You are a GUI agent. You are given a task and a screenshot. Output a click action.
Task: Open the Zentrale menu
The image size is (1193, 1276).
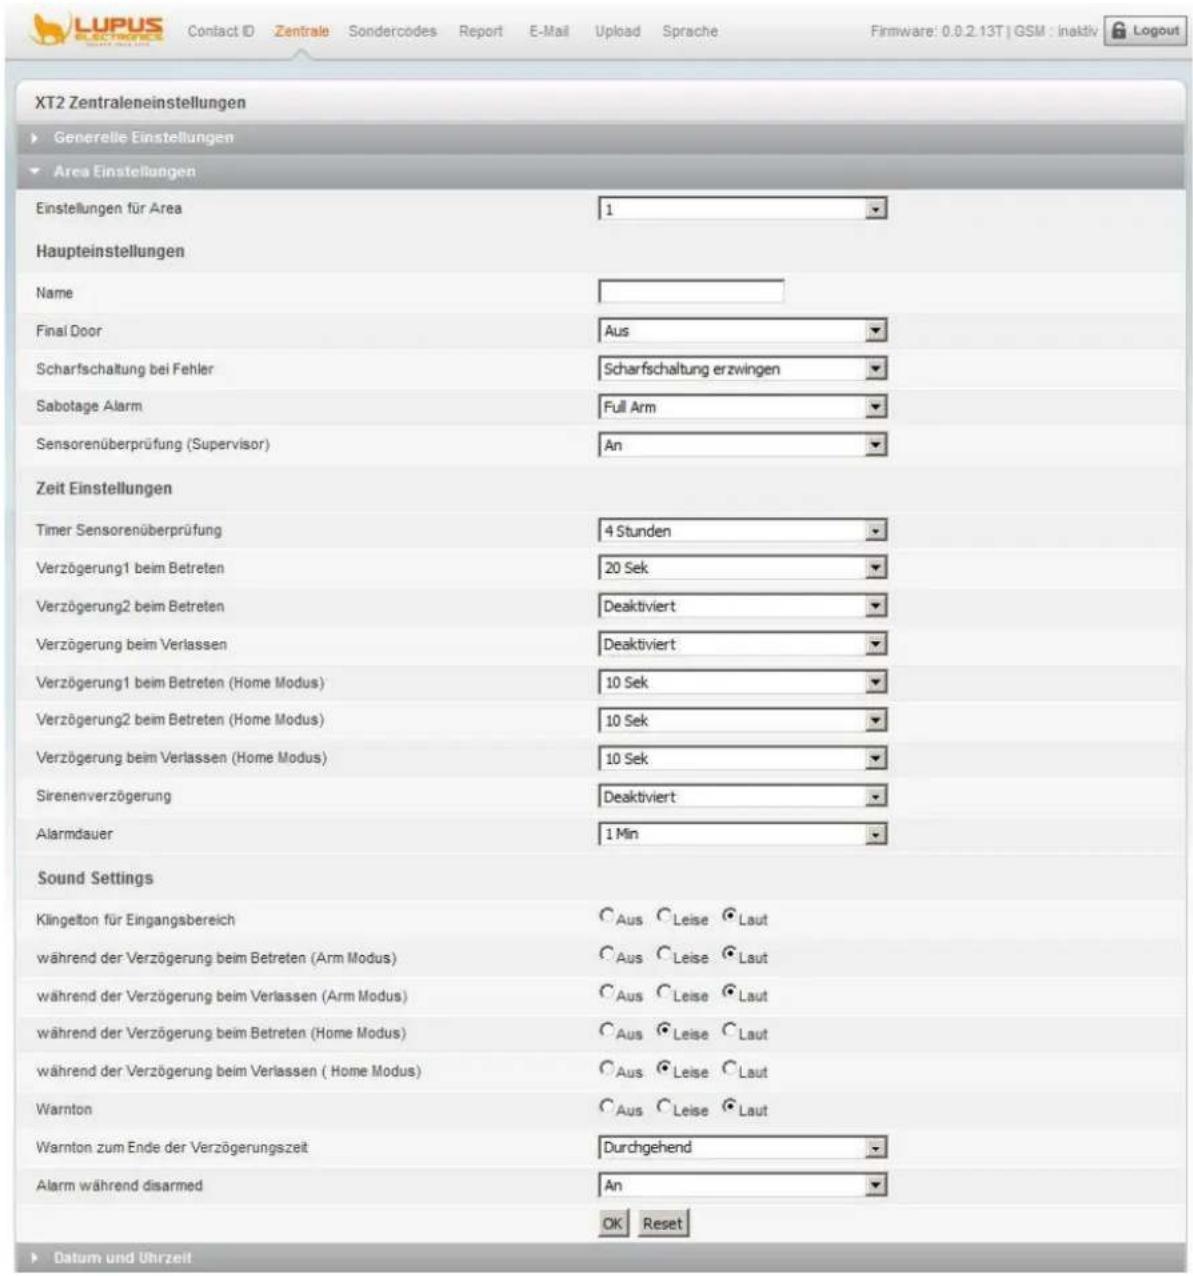tap(302, 31)
